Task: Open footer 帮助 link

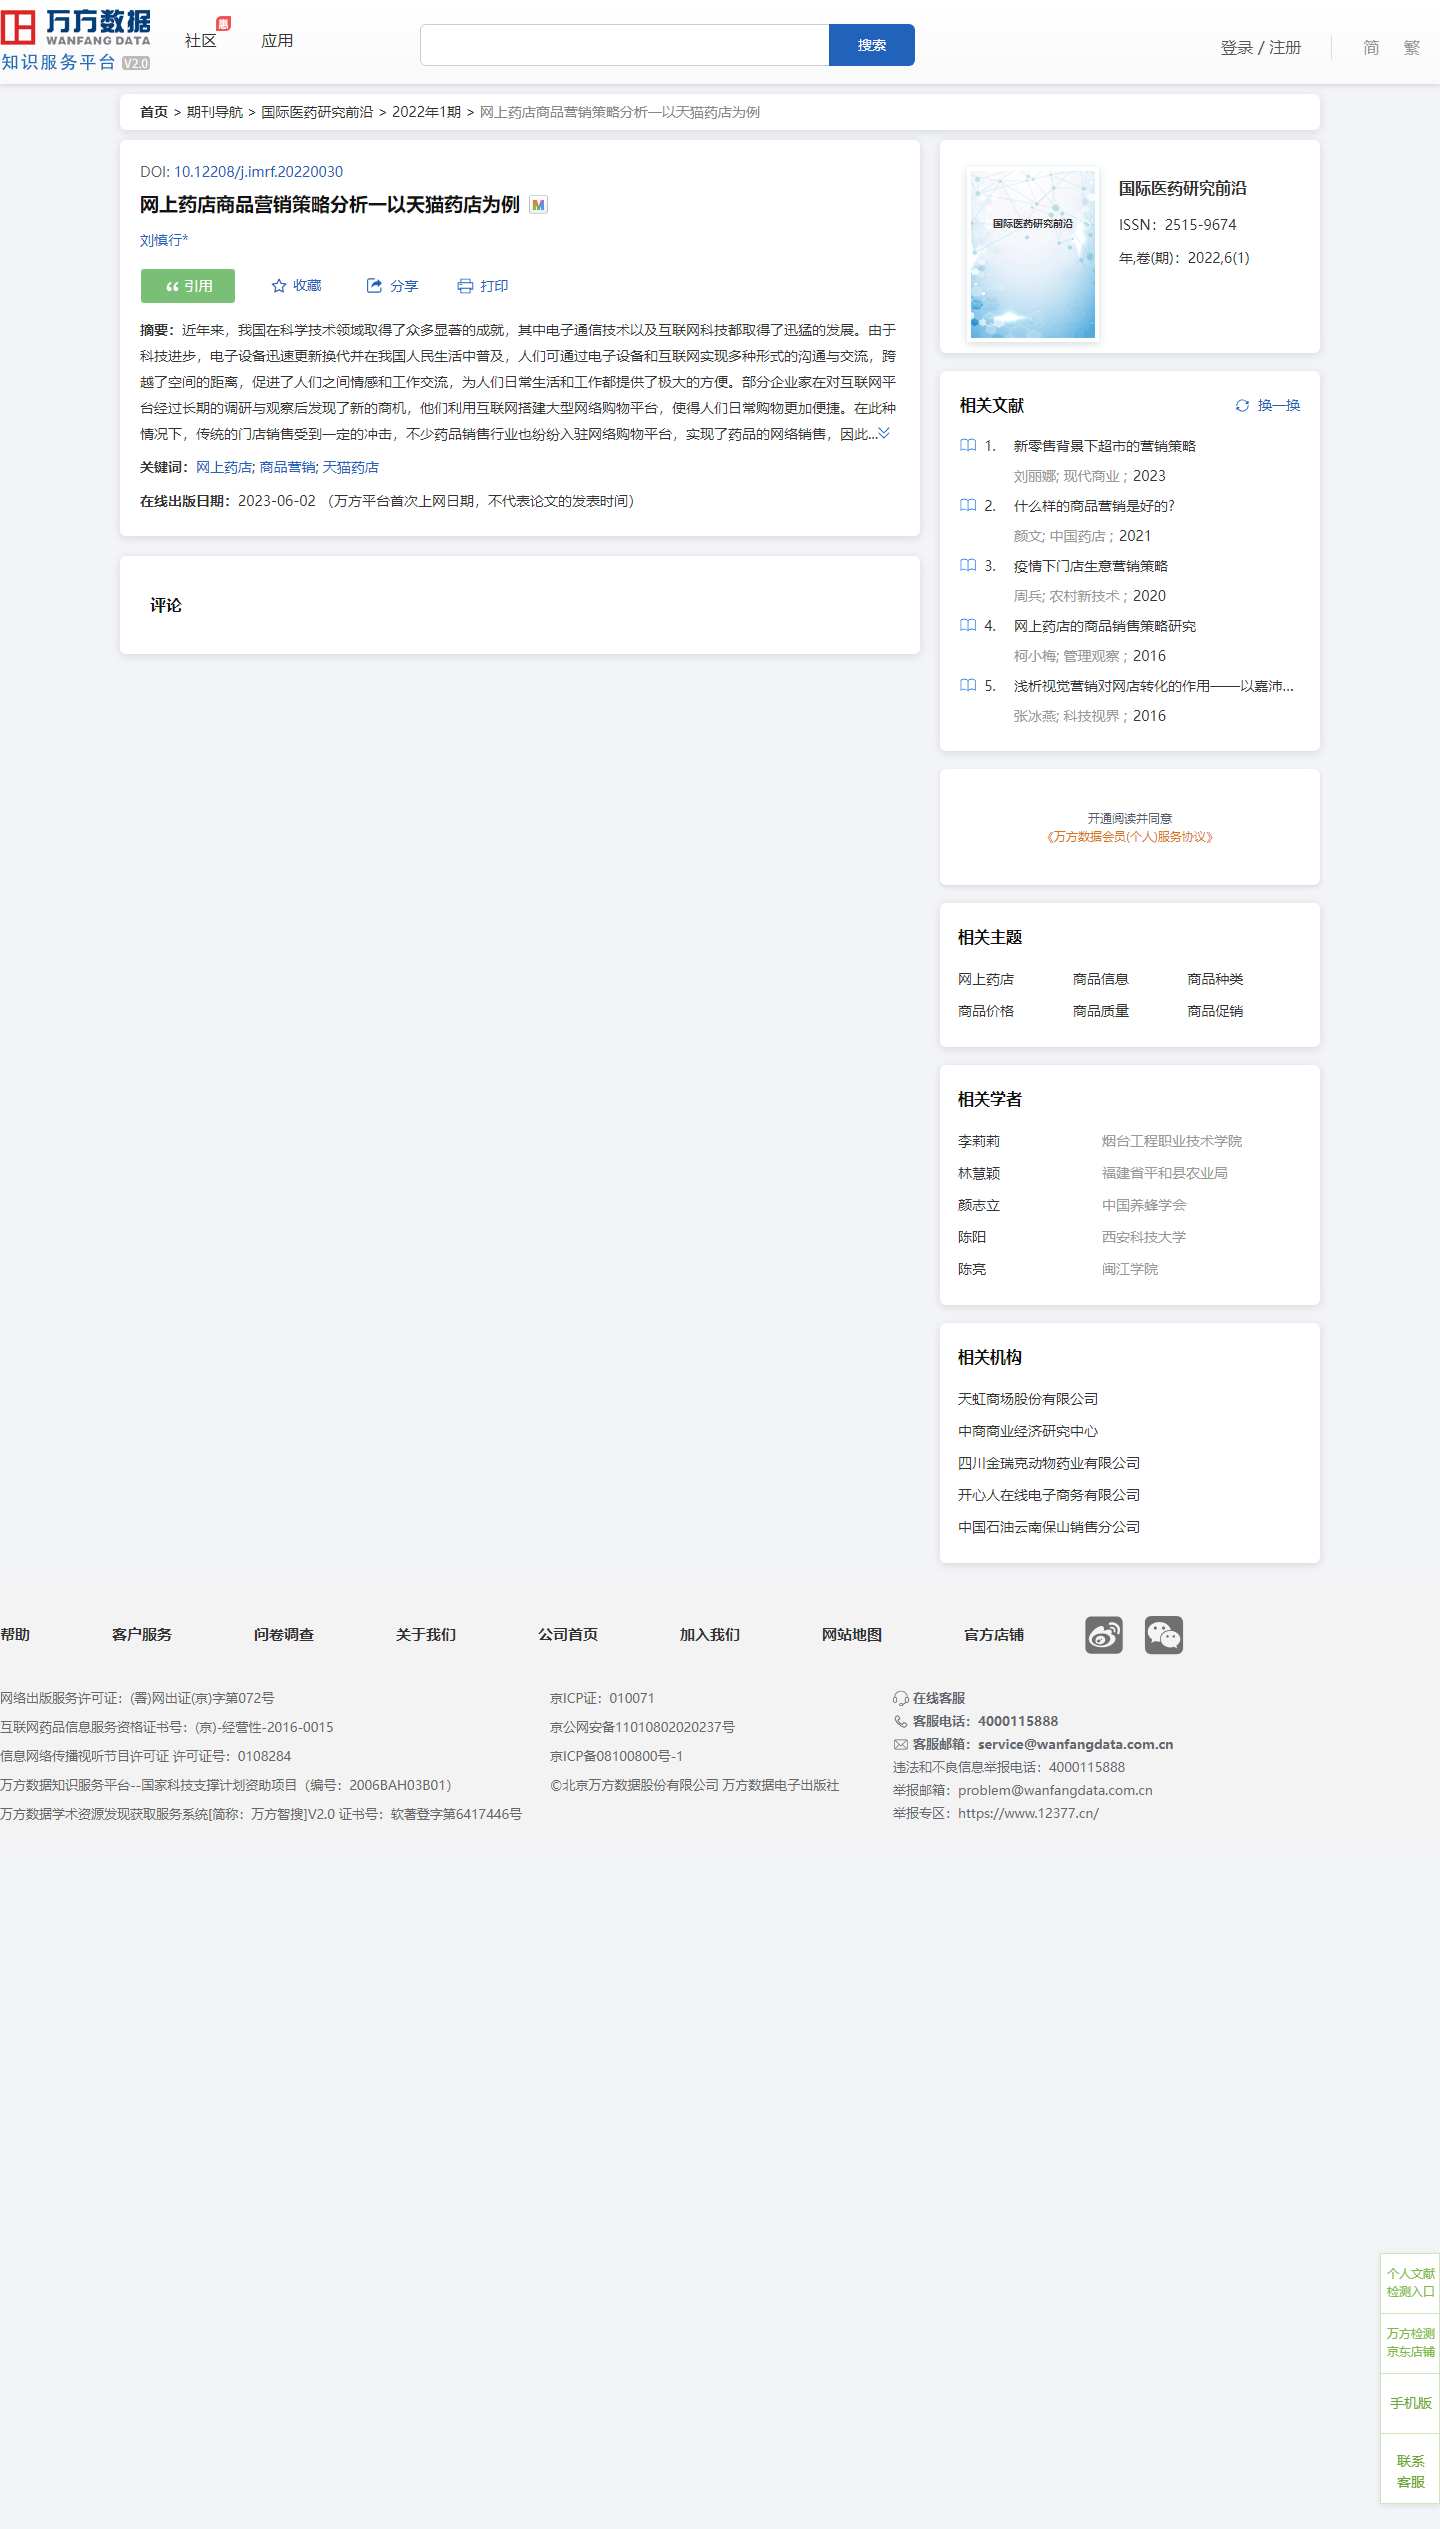Action: (x=15, y=1635)
